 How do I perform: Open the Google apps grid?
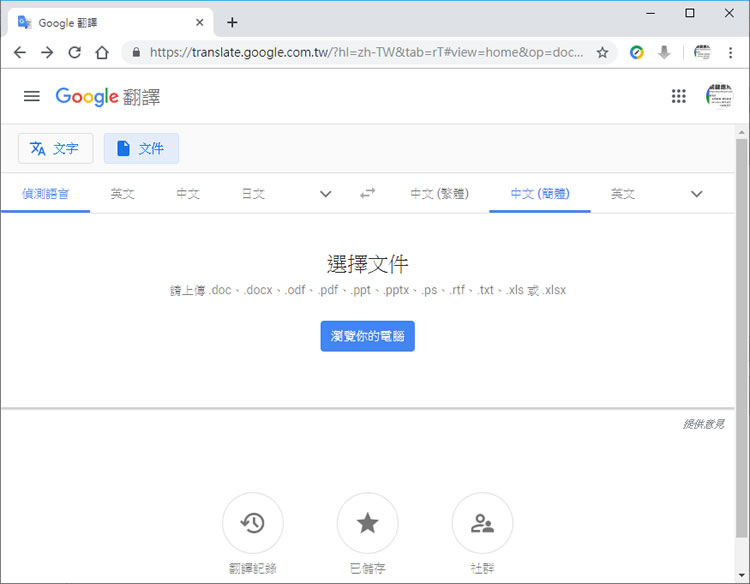pyautogui.click(x=678, y=96)
